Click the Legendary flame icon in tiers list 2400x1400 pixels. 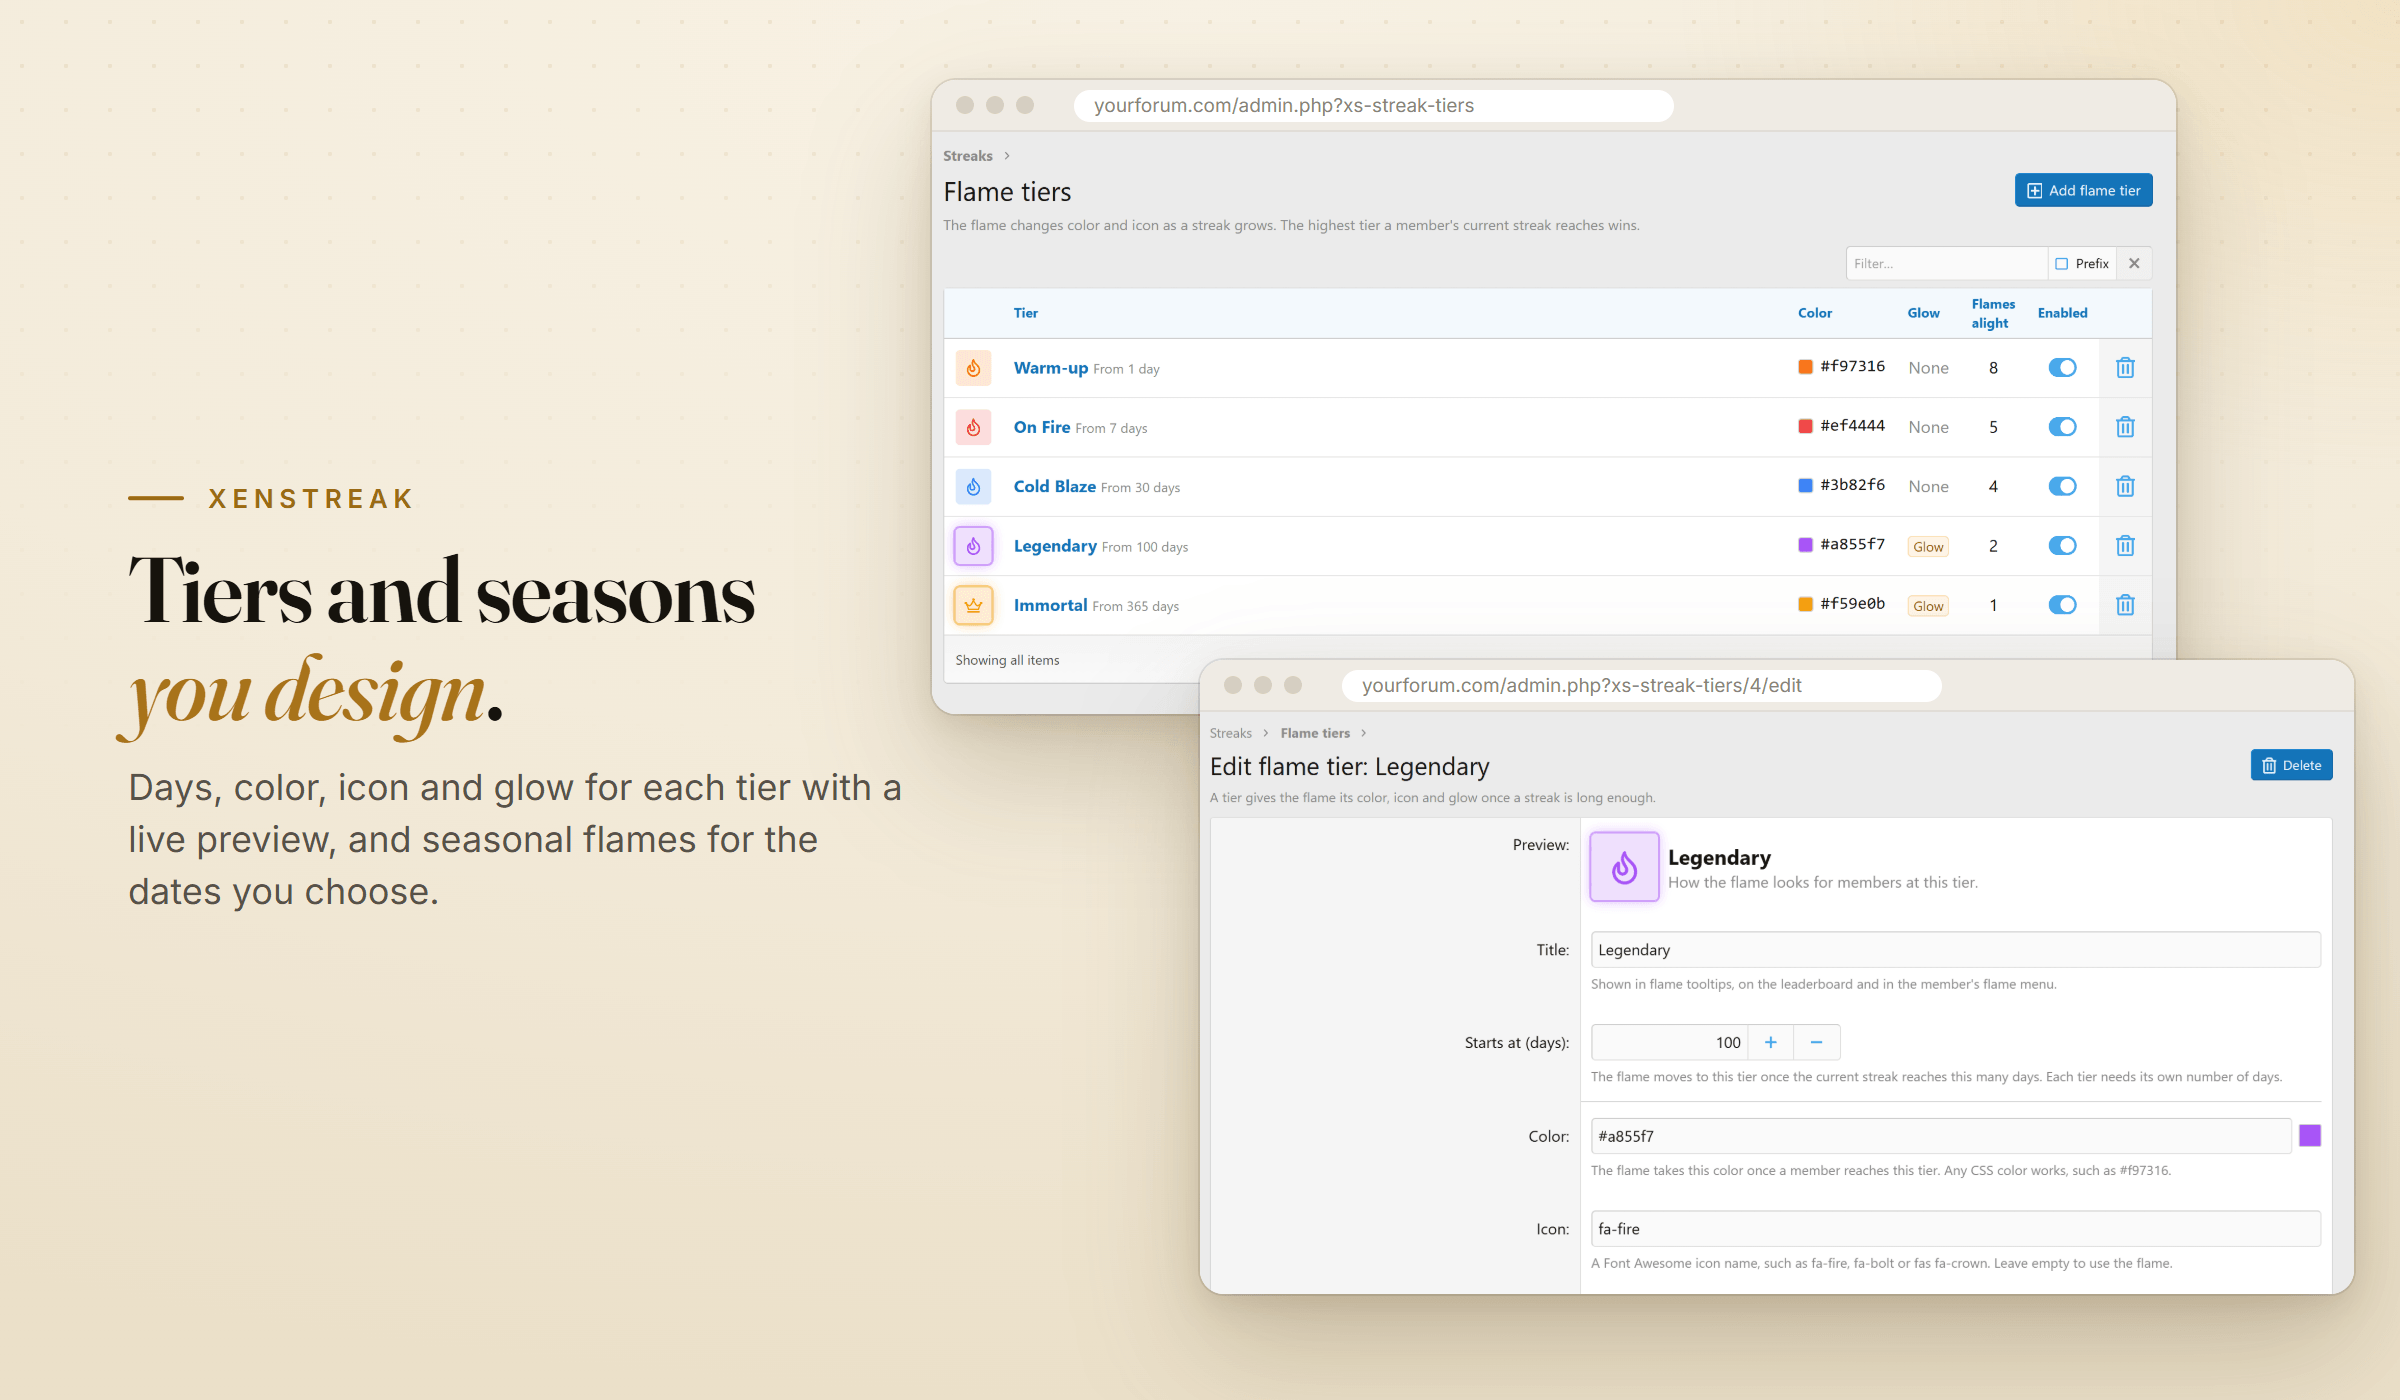tap(973, 546)
